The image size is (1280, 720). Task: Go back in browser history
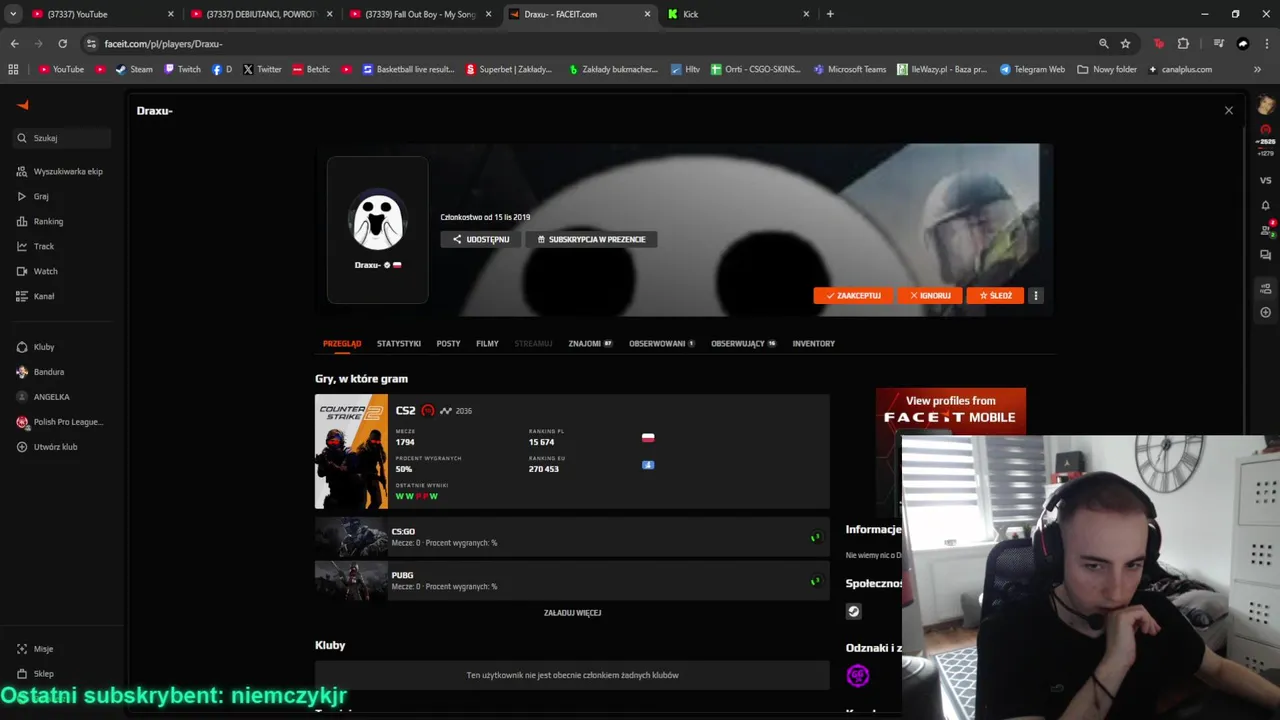pyautogui.click(x=15, y=44)
